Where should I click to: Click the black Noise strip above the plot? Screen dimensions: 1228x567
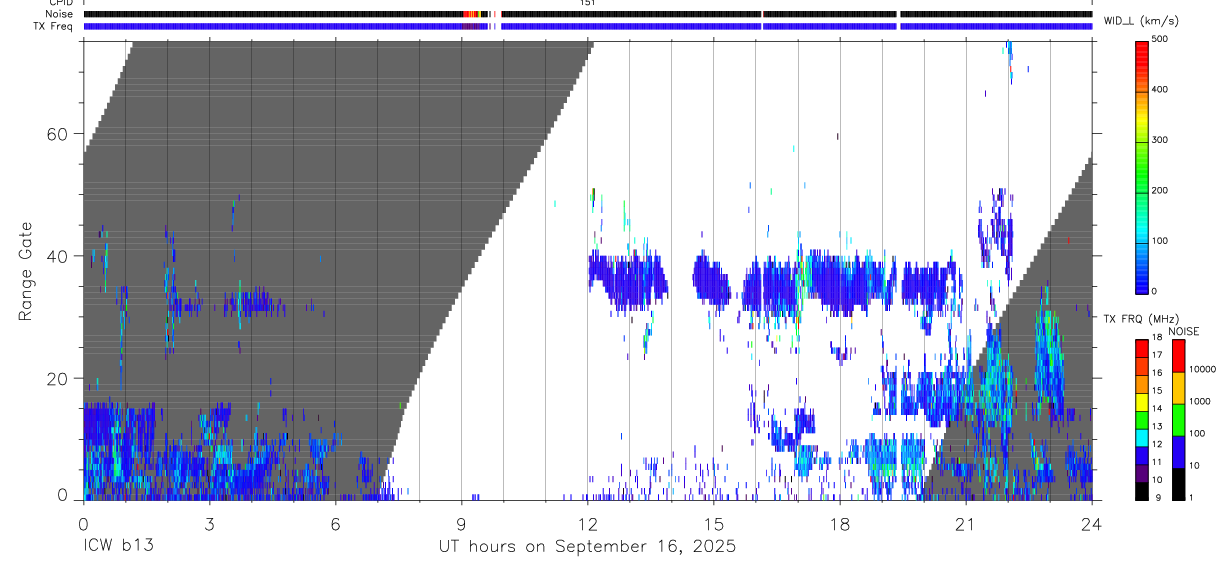[587, 14]
